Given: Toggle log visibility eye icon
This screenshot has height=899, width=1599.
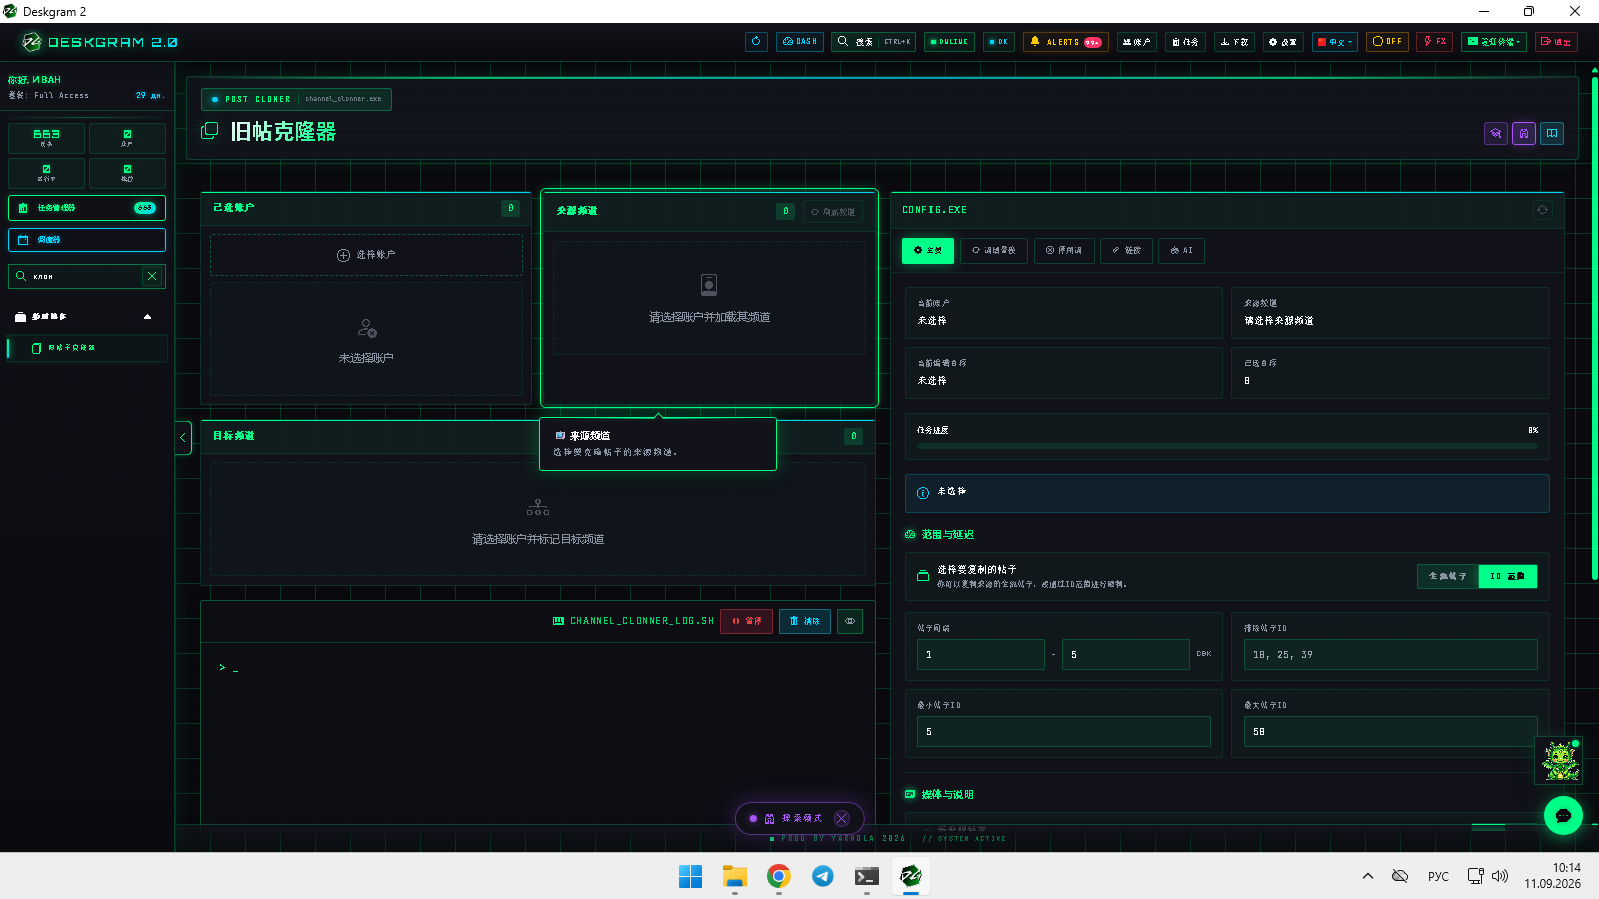Looking at the screenshot, I should pyautogui.click(x=850, y=621).
